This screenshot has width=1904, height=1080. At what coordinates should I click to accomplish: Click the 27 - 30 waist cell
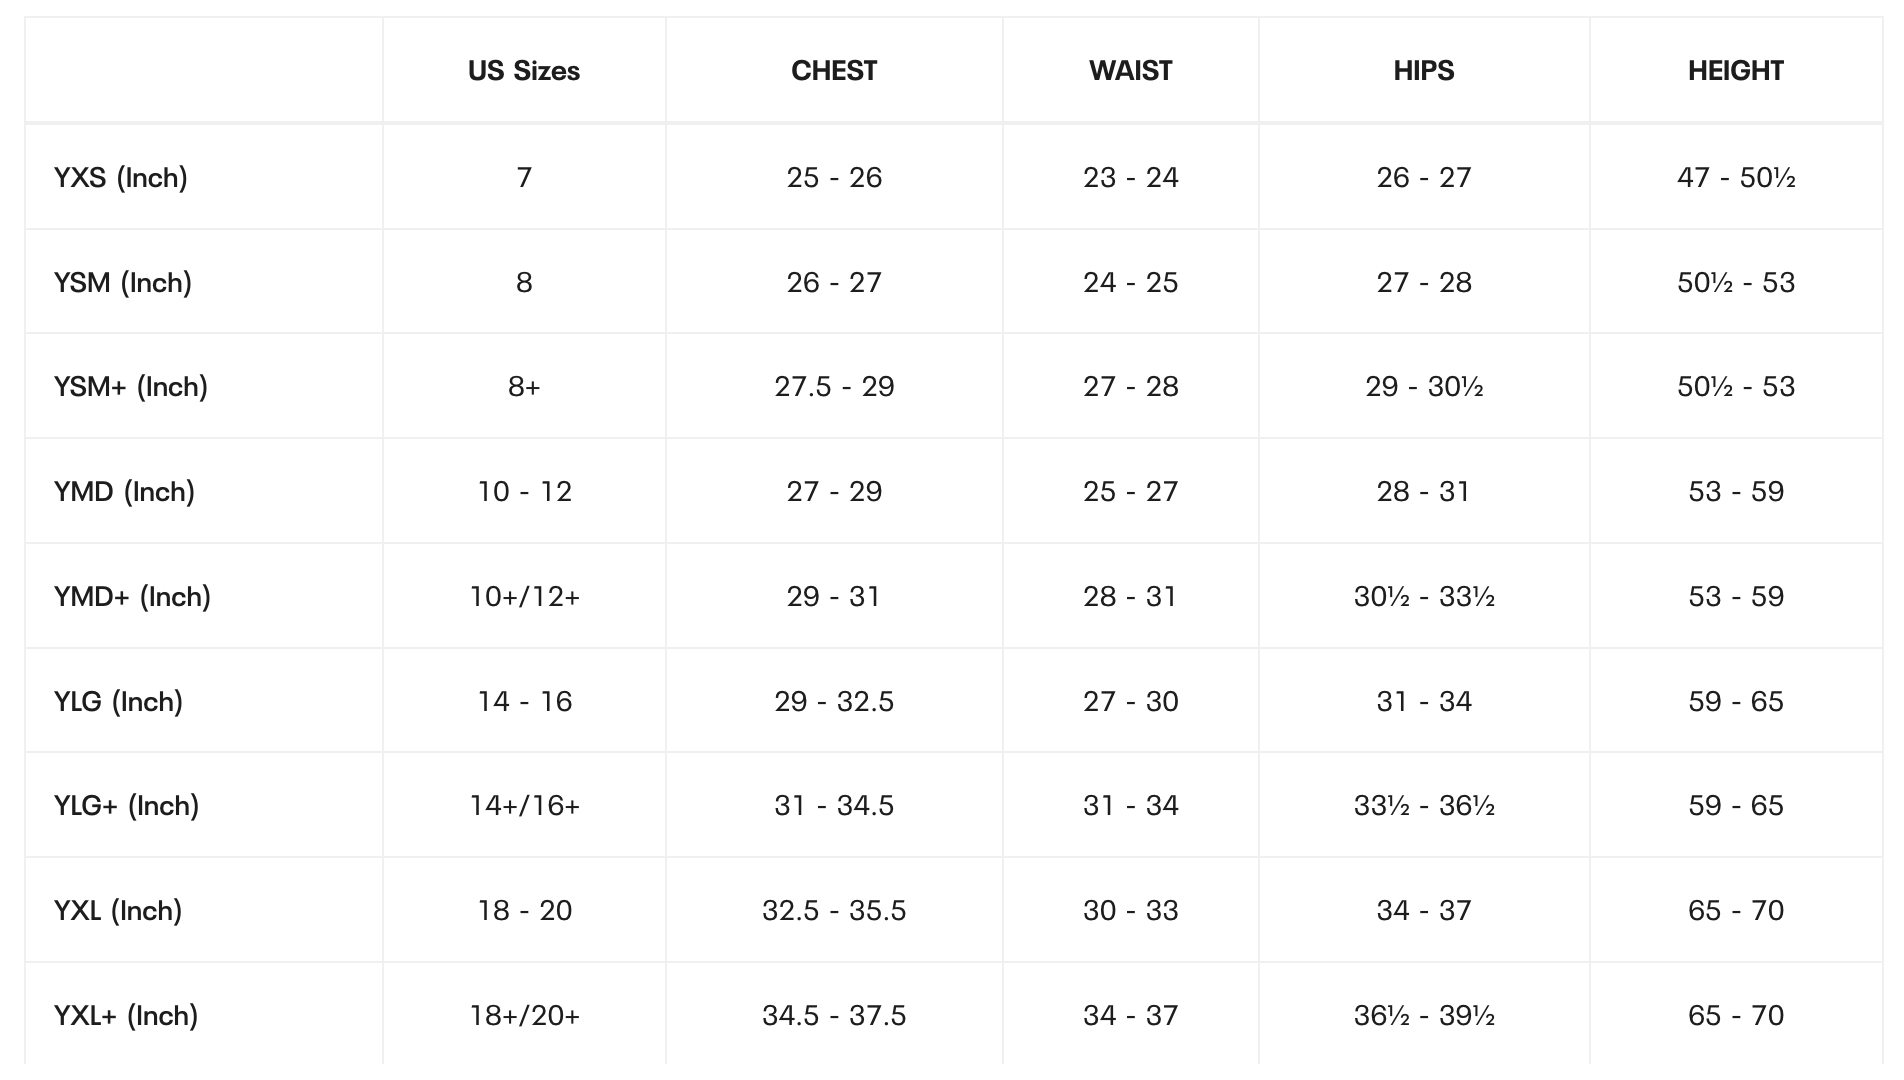(x=1130, y=702)
